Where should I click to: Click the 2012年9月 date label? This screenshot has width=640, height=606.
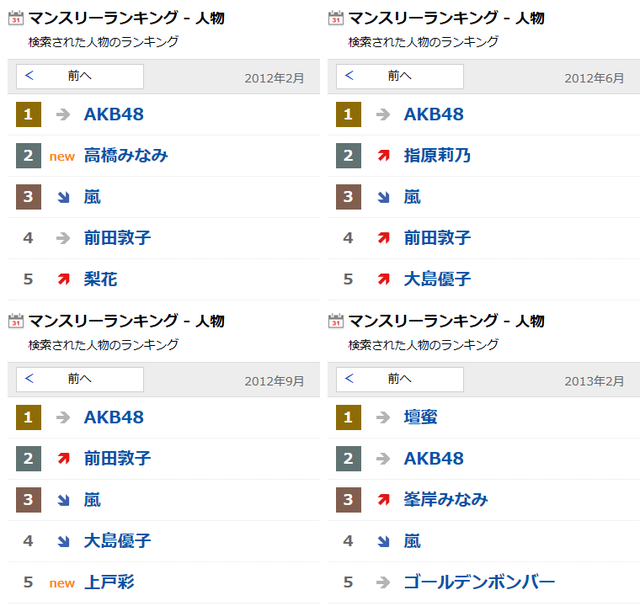click(x=274, y=381)
